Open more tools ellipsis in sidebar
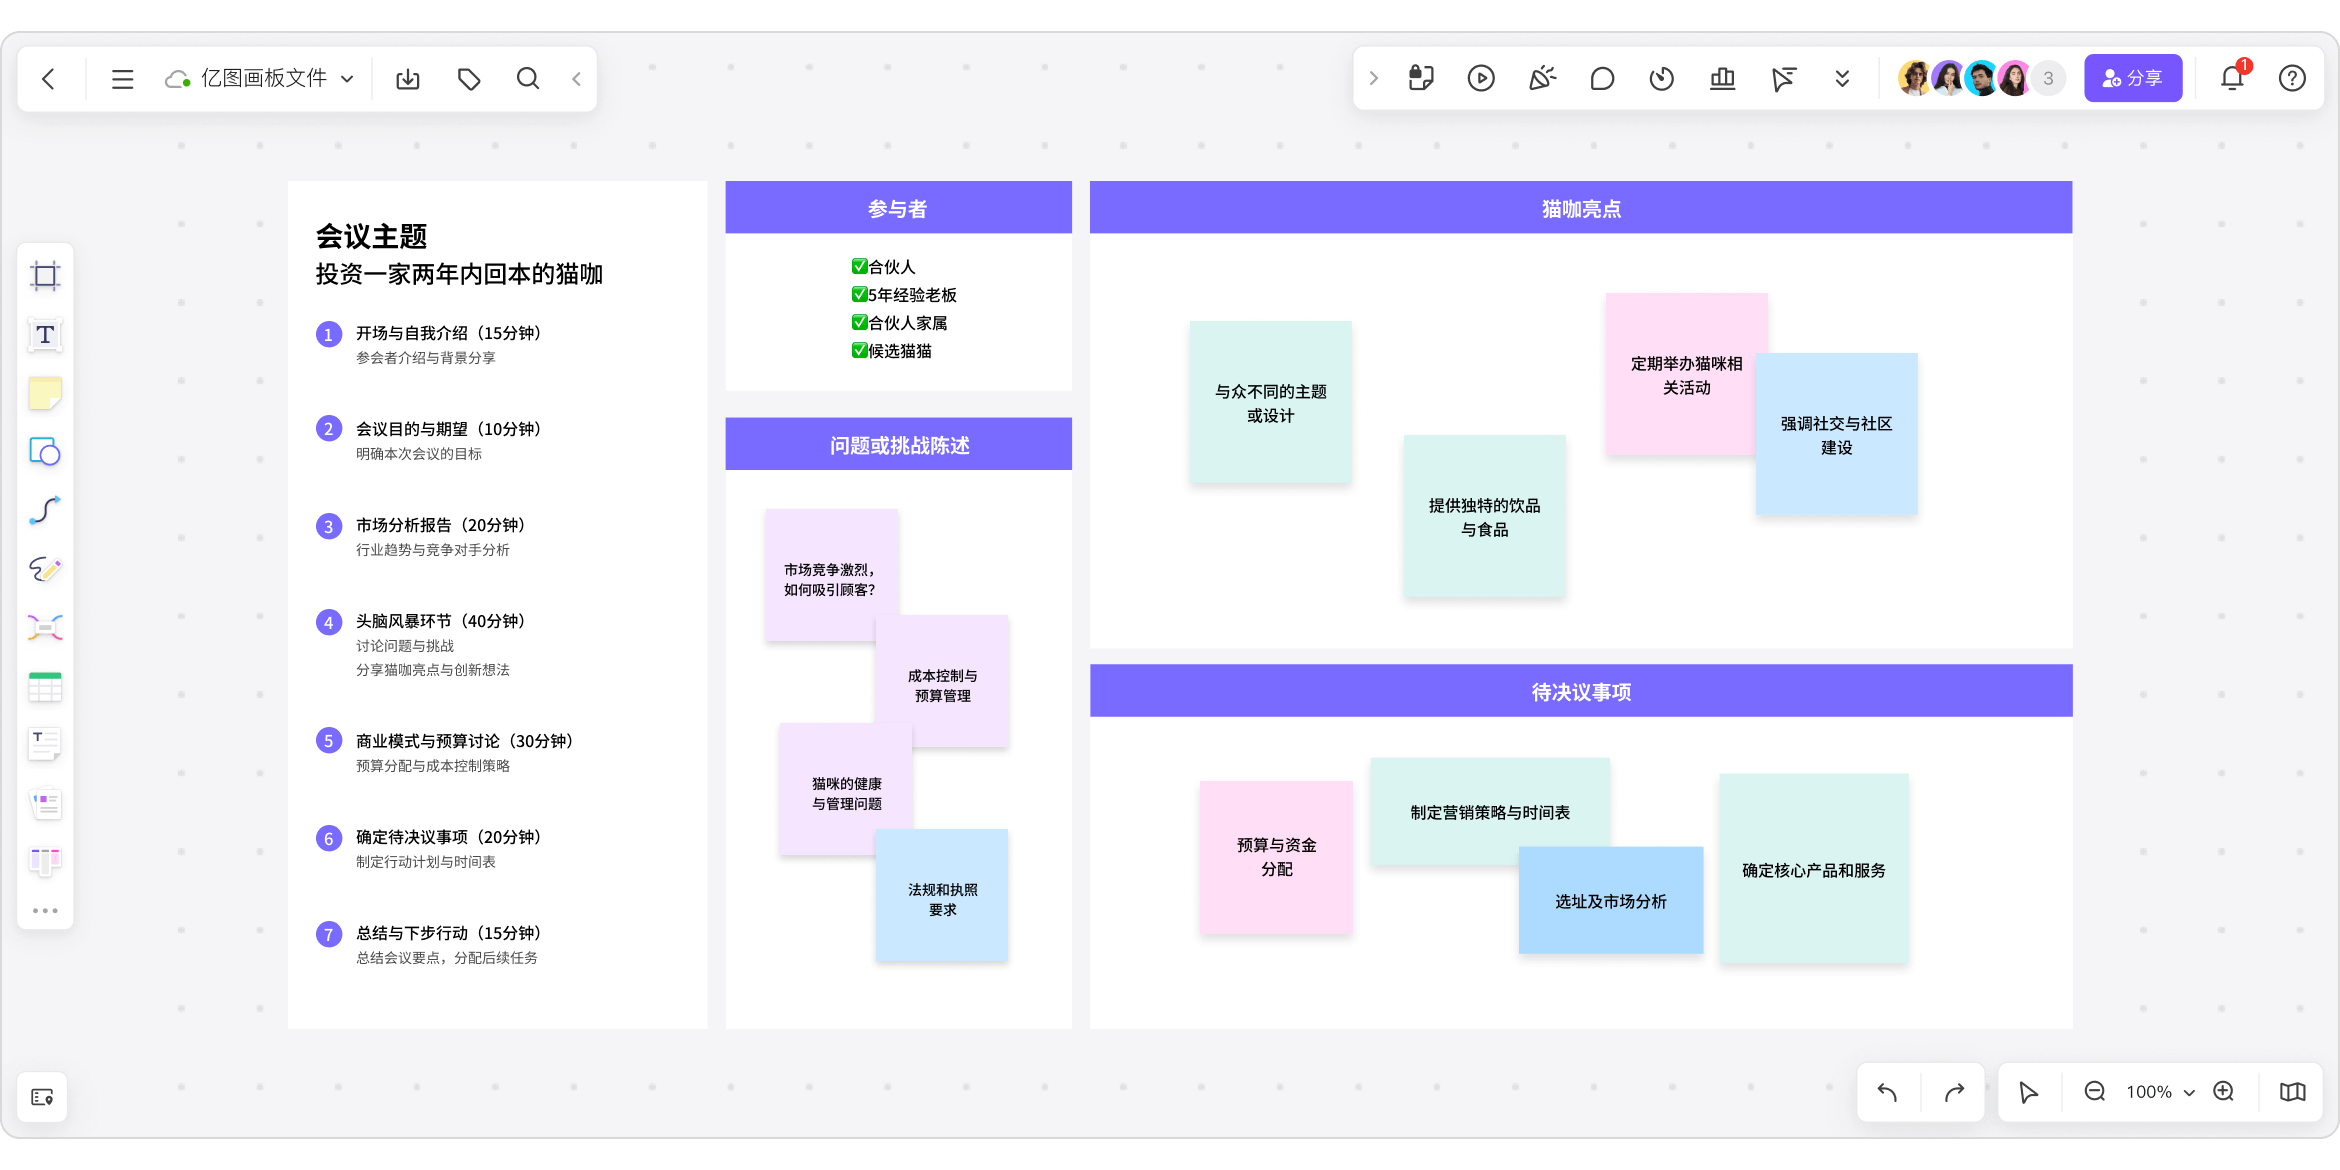This screenshot has width=2340, height=1170. 45,911
